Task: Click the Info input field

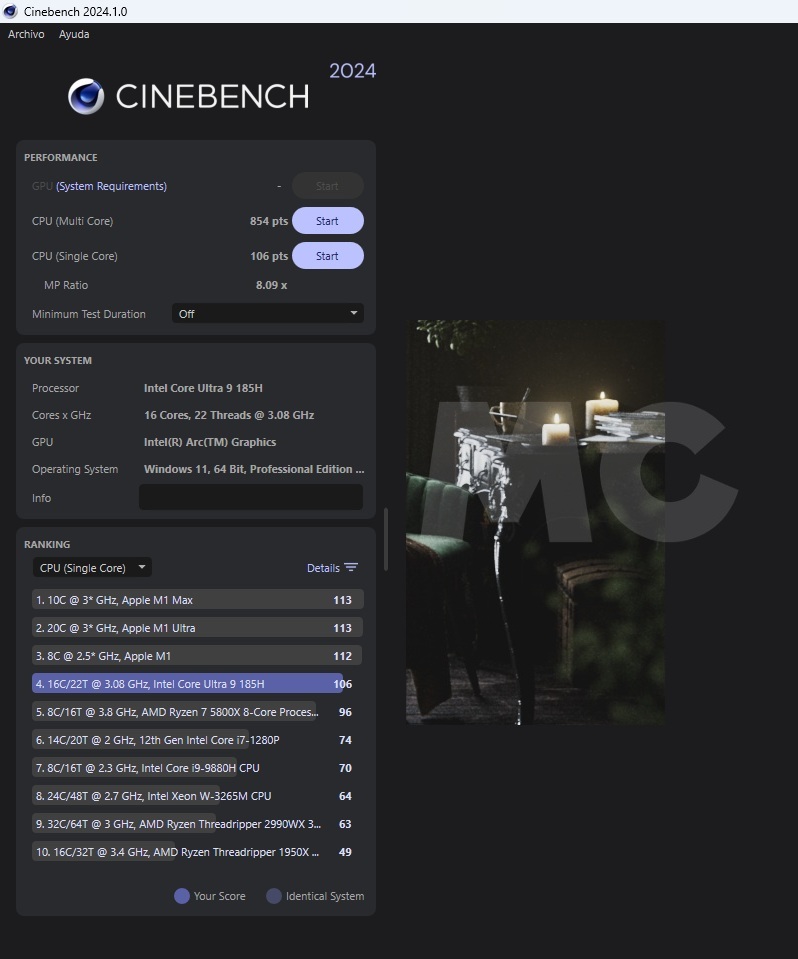Action: pos(251,497)
